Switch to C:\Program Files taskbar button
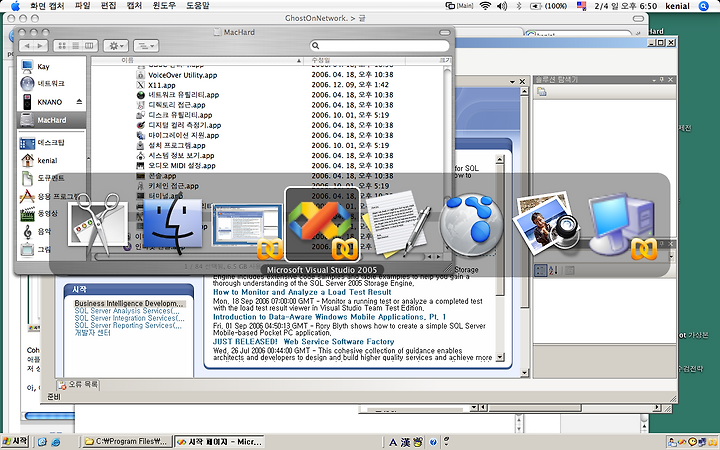This screenshot has width=720, height=450. (x=127, y=442)
